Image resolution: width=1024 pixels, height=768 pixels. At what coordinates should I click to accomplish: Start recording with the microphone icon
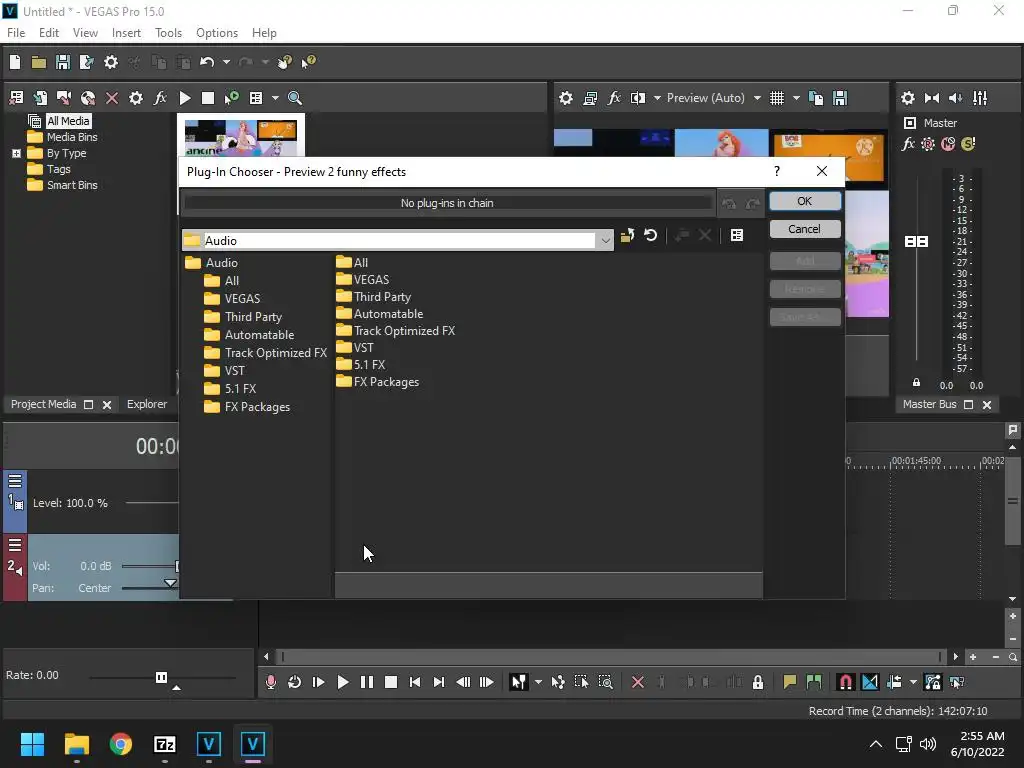(271, 682)
